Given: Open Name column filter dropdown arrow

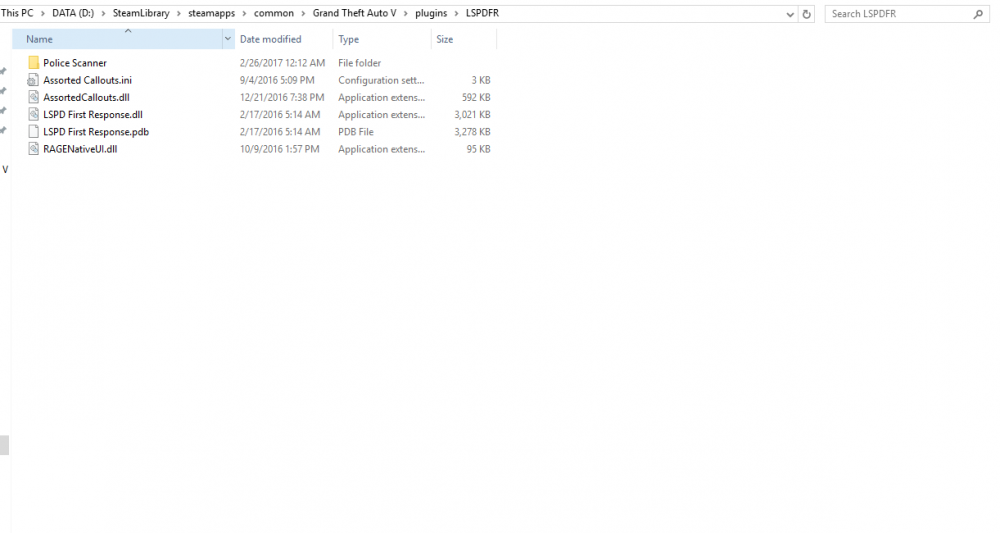Looking at the screenshot, I should [228, 39].
